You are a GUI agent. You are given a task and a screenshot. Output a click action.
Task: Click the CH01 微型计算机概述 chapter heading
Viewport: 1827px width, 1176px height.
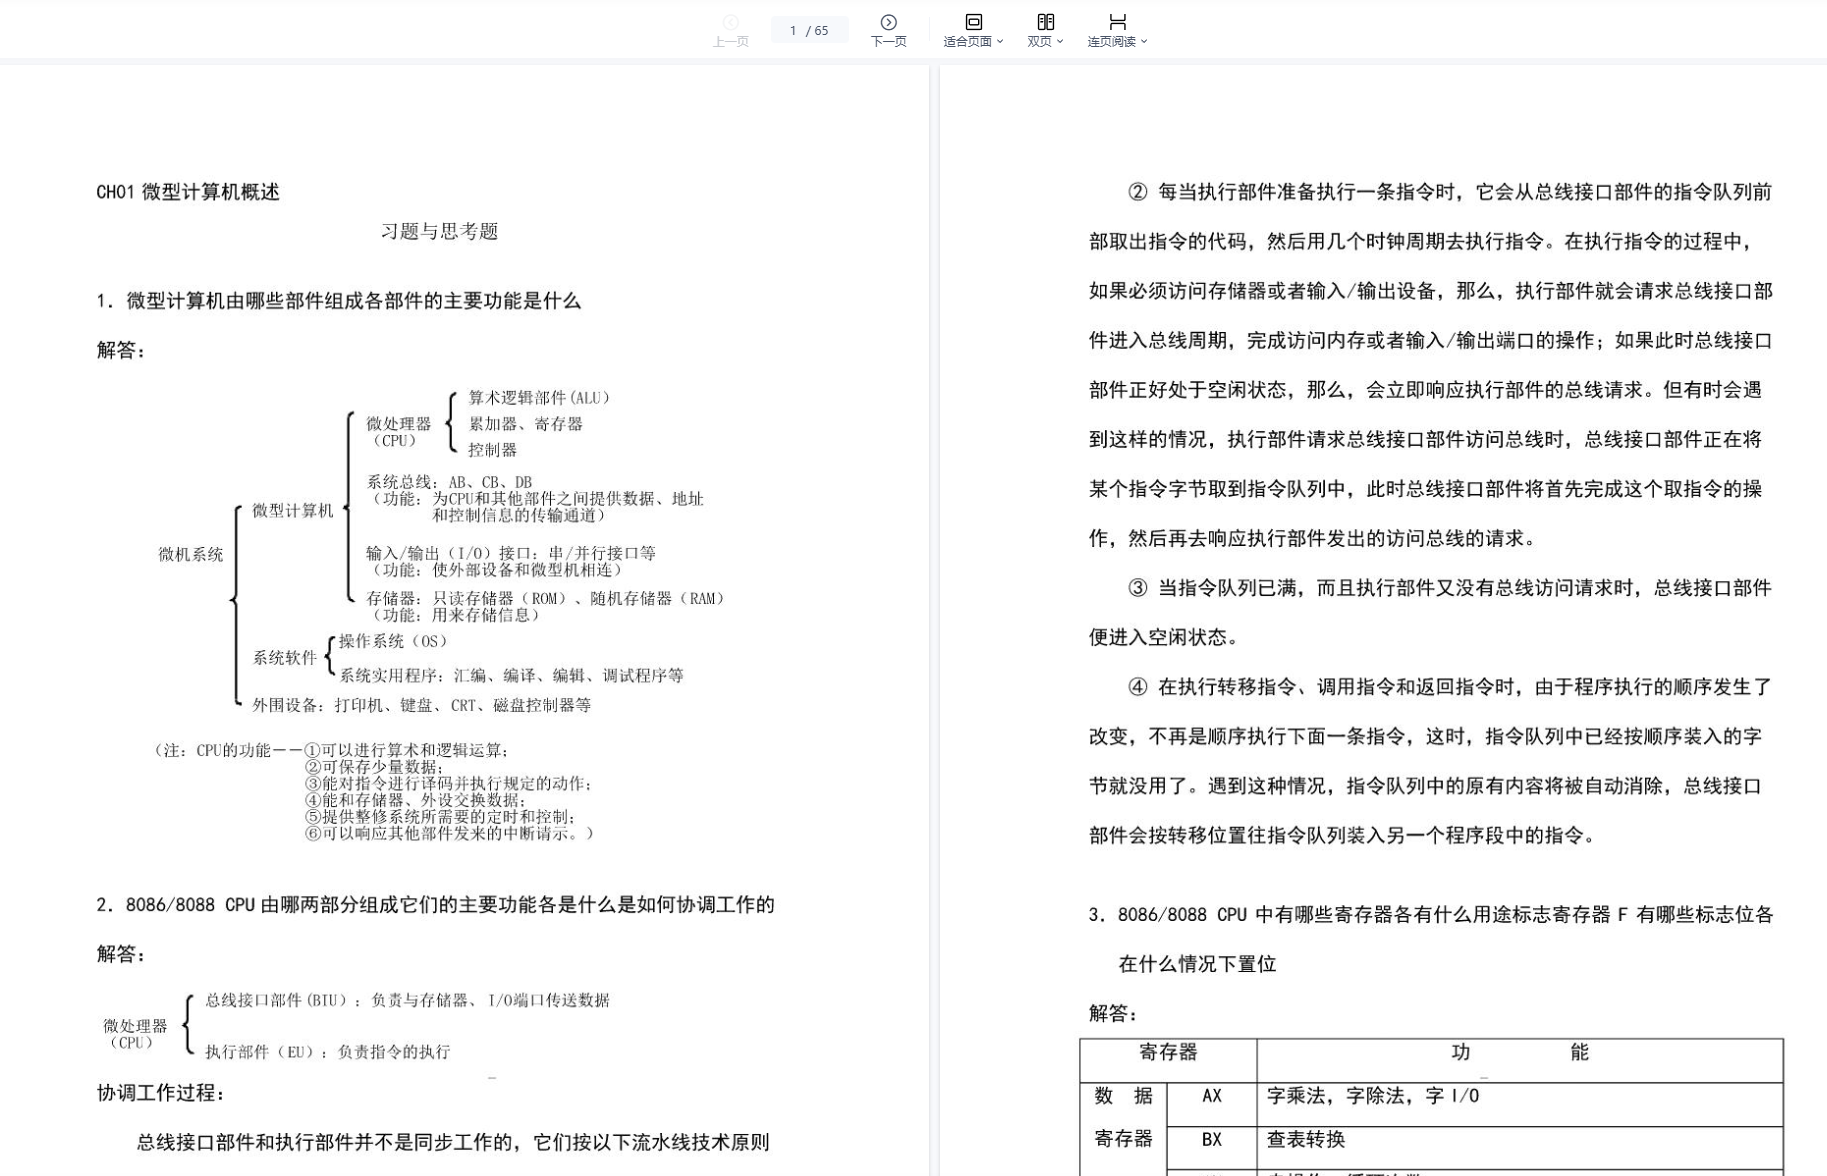[x=188, y=192]
